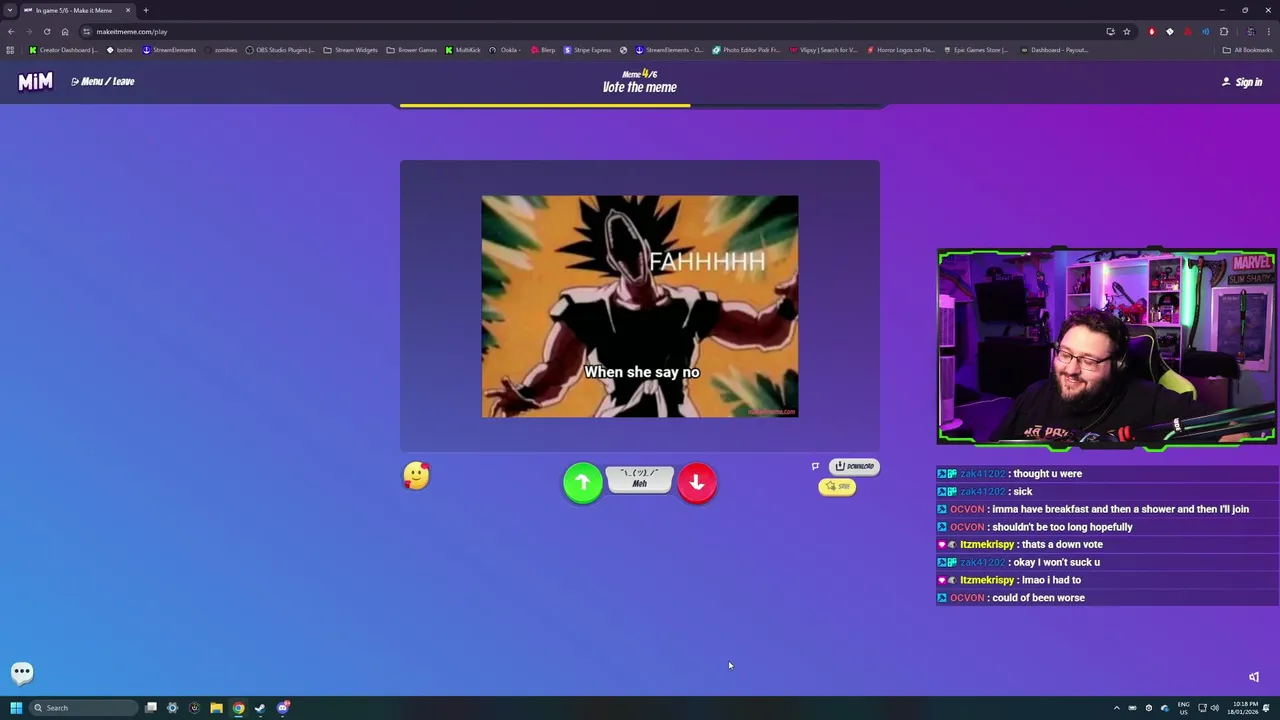Click the streamer webcam overlay
The image size is (1280, 720).
1106,346
